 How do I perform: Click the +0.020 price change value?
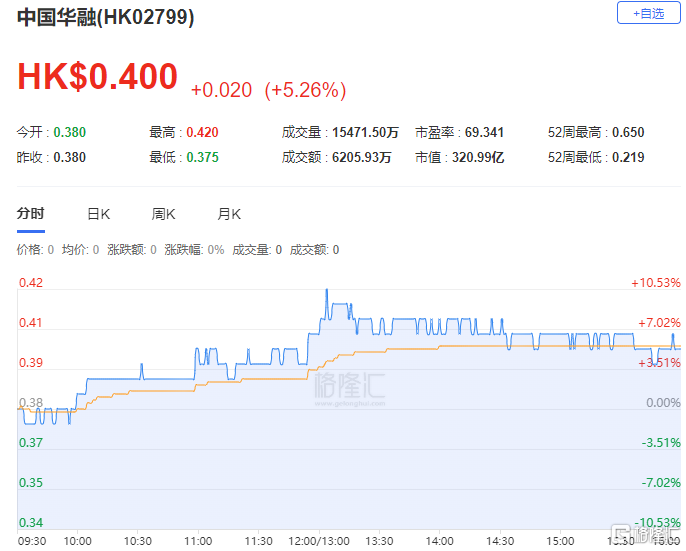click(221, 90)
